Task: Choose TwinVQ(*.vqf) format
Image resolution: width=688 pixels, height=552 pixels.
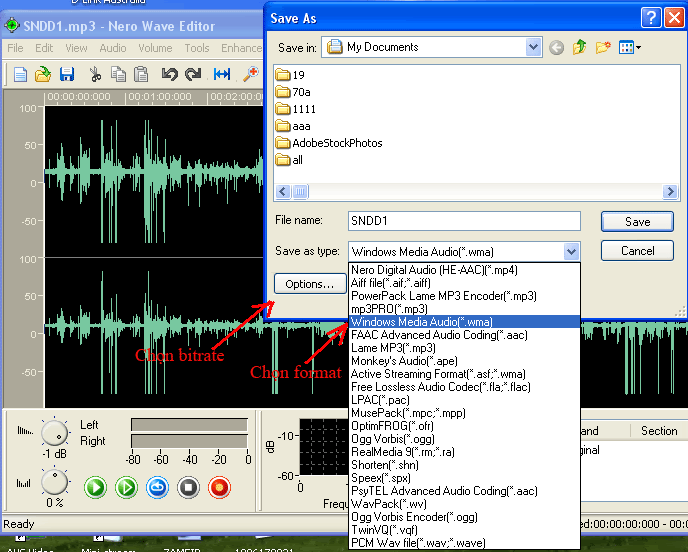Action: point(464,530)
